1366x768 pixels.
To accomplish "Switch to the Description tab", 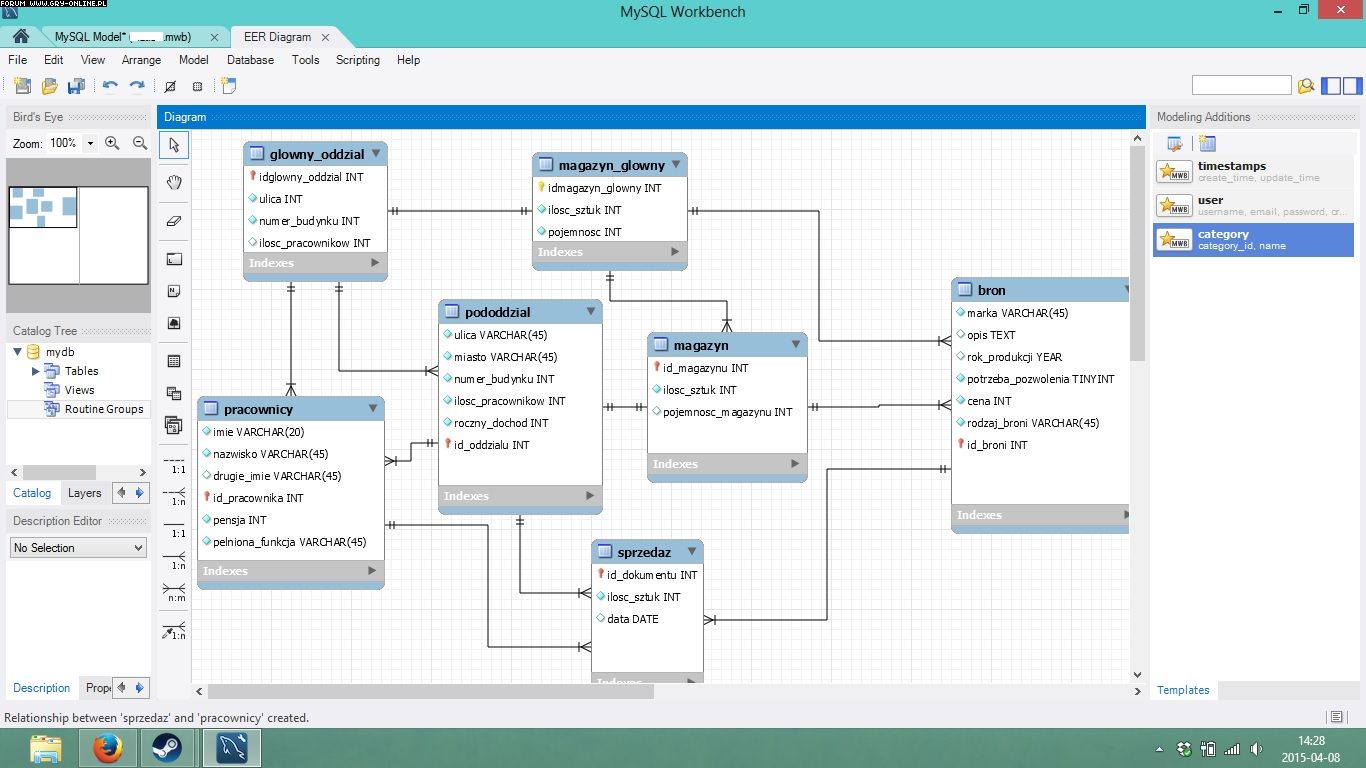I will (x=42, y=688).
